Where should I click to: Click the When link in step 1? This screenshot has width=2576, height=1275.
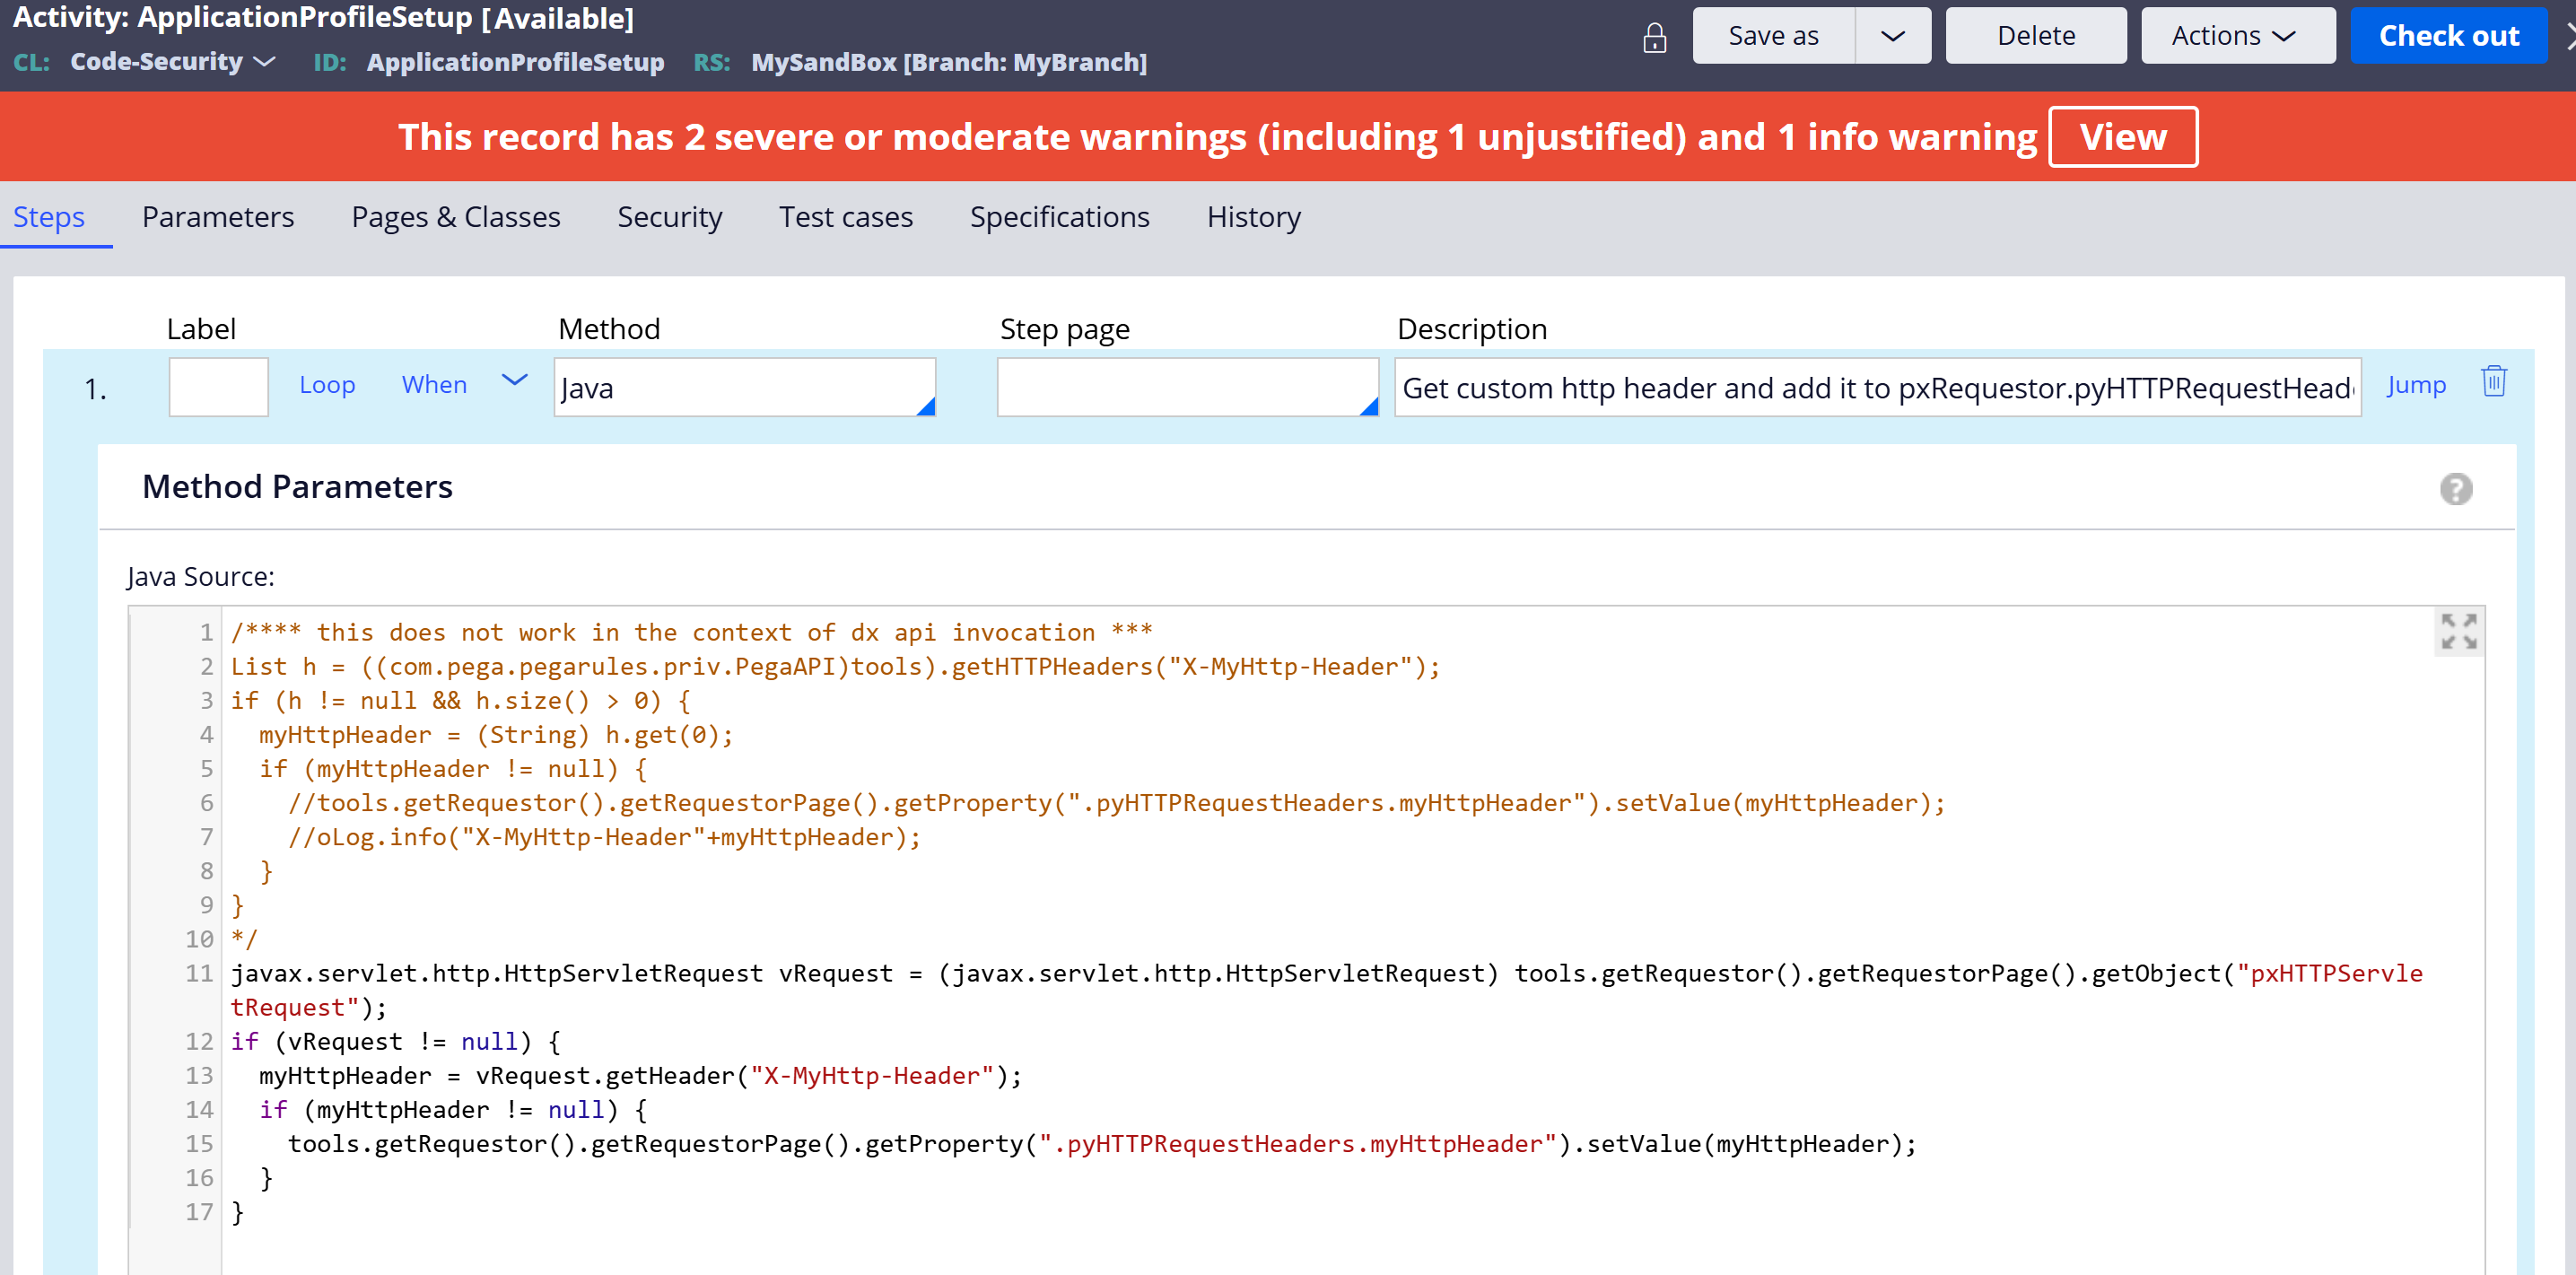pos(434,385)
